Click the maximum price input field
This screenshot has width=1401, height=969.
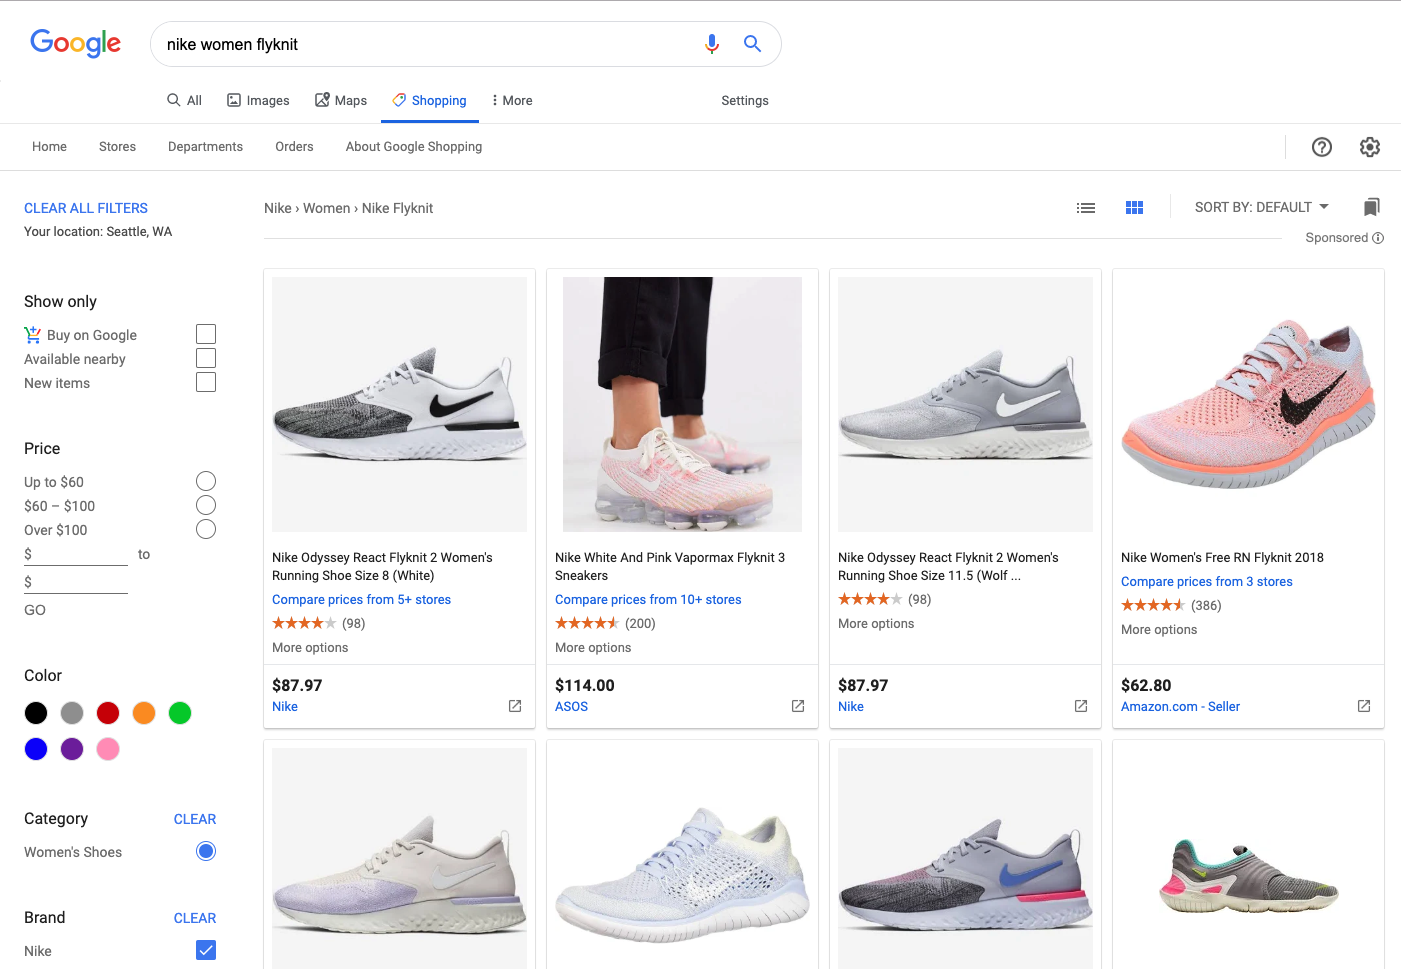[76, 582]
